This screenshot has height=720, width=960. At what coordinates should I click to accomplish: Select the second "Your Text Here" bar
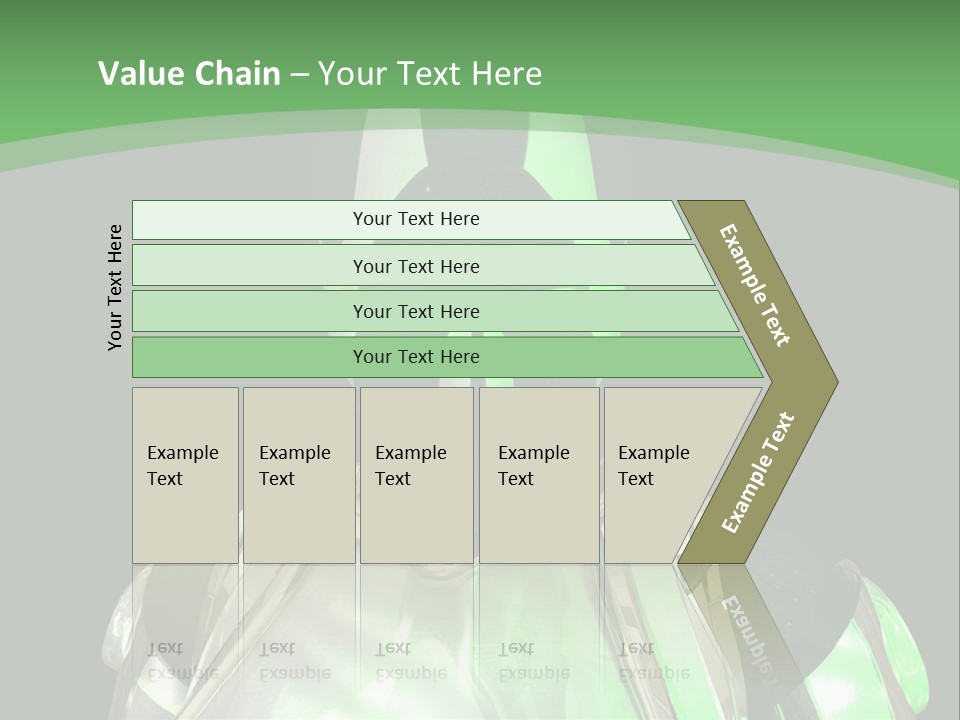point(416,266)
